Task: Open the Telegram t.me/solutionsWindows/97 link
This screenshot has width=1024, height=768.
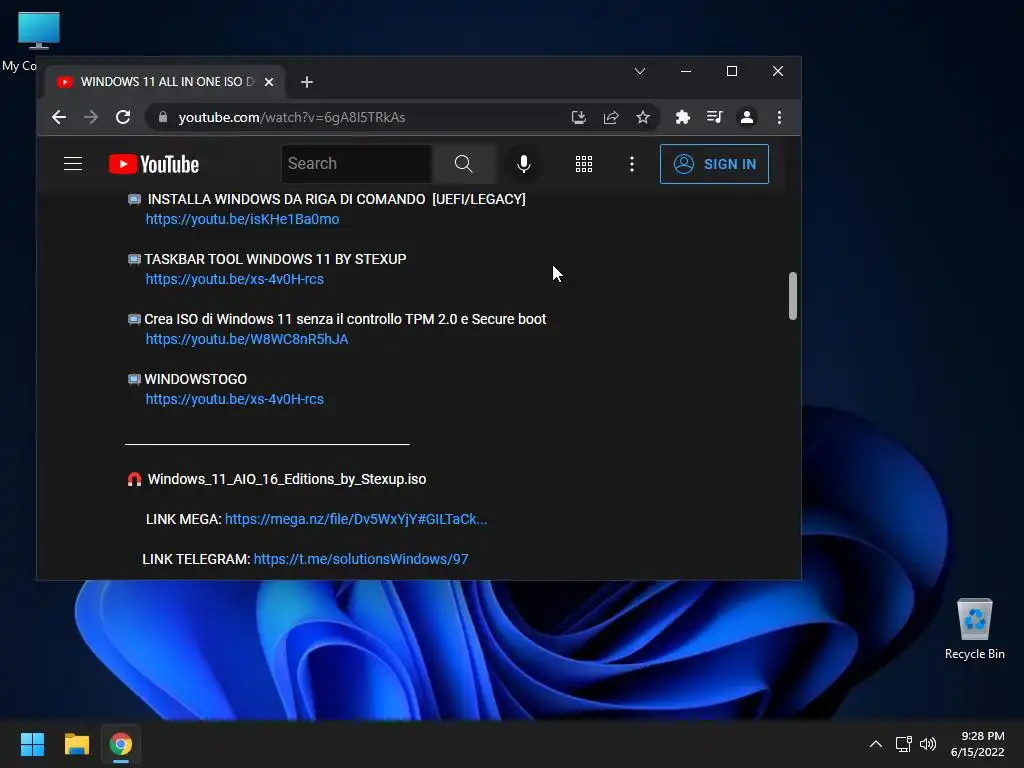Action: [361, 559]
